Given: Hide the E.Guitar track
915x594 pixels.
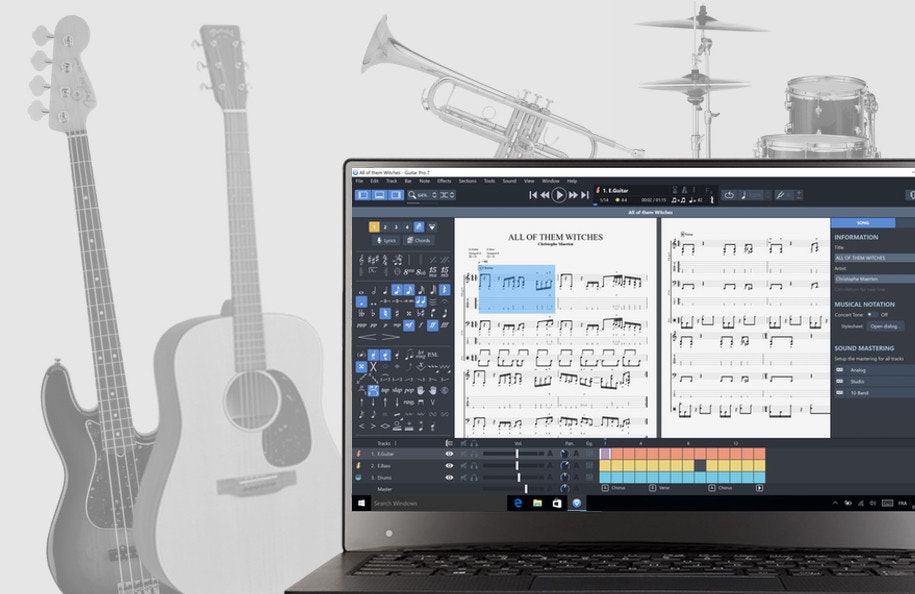Looking at the screenshot, I should click(x=449, y=453).
